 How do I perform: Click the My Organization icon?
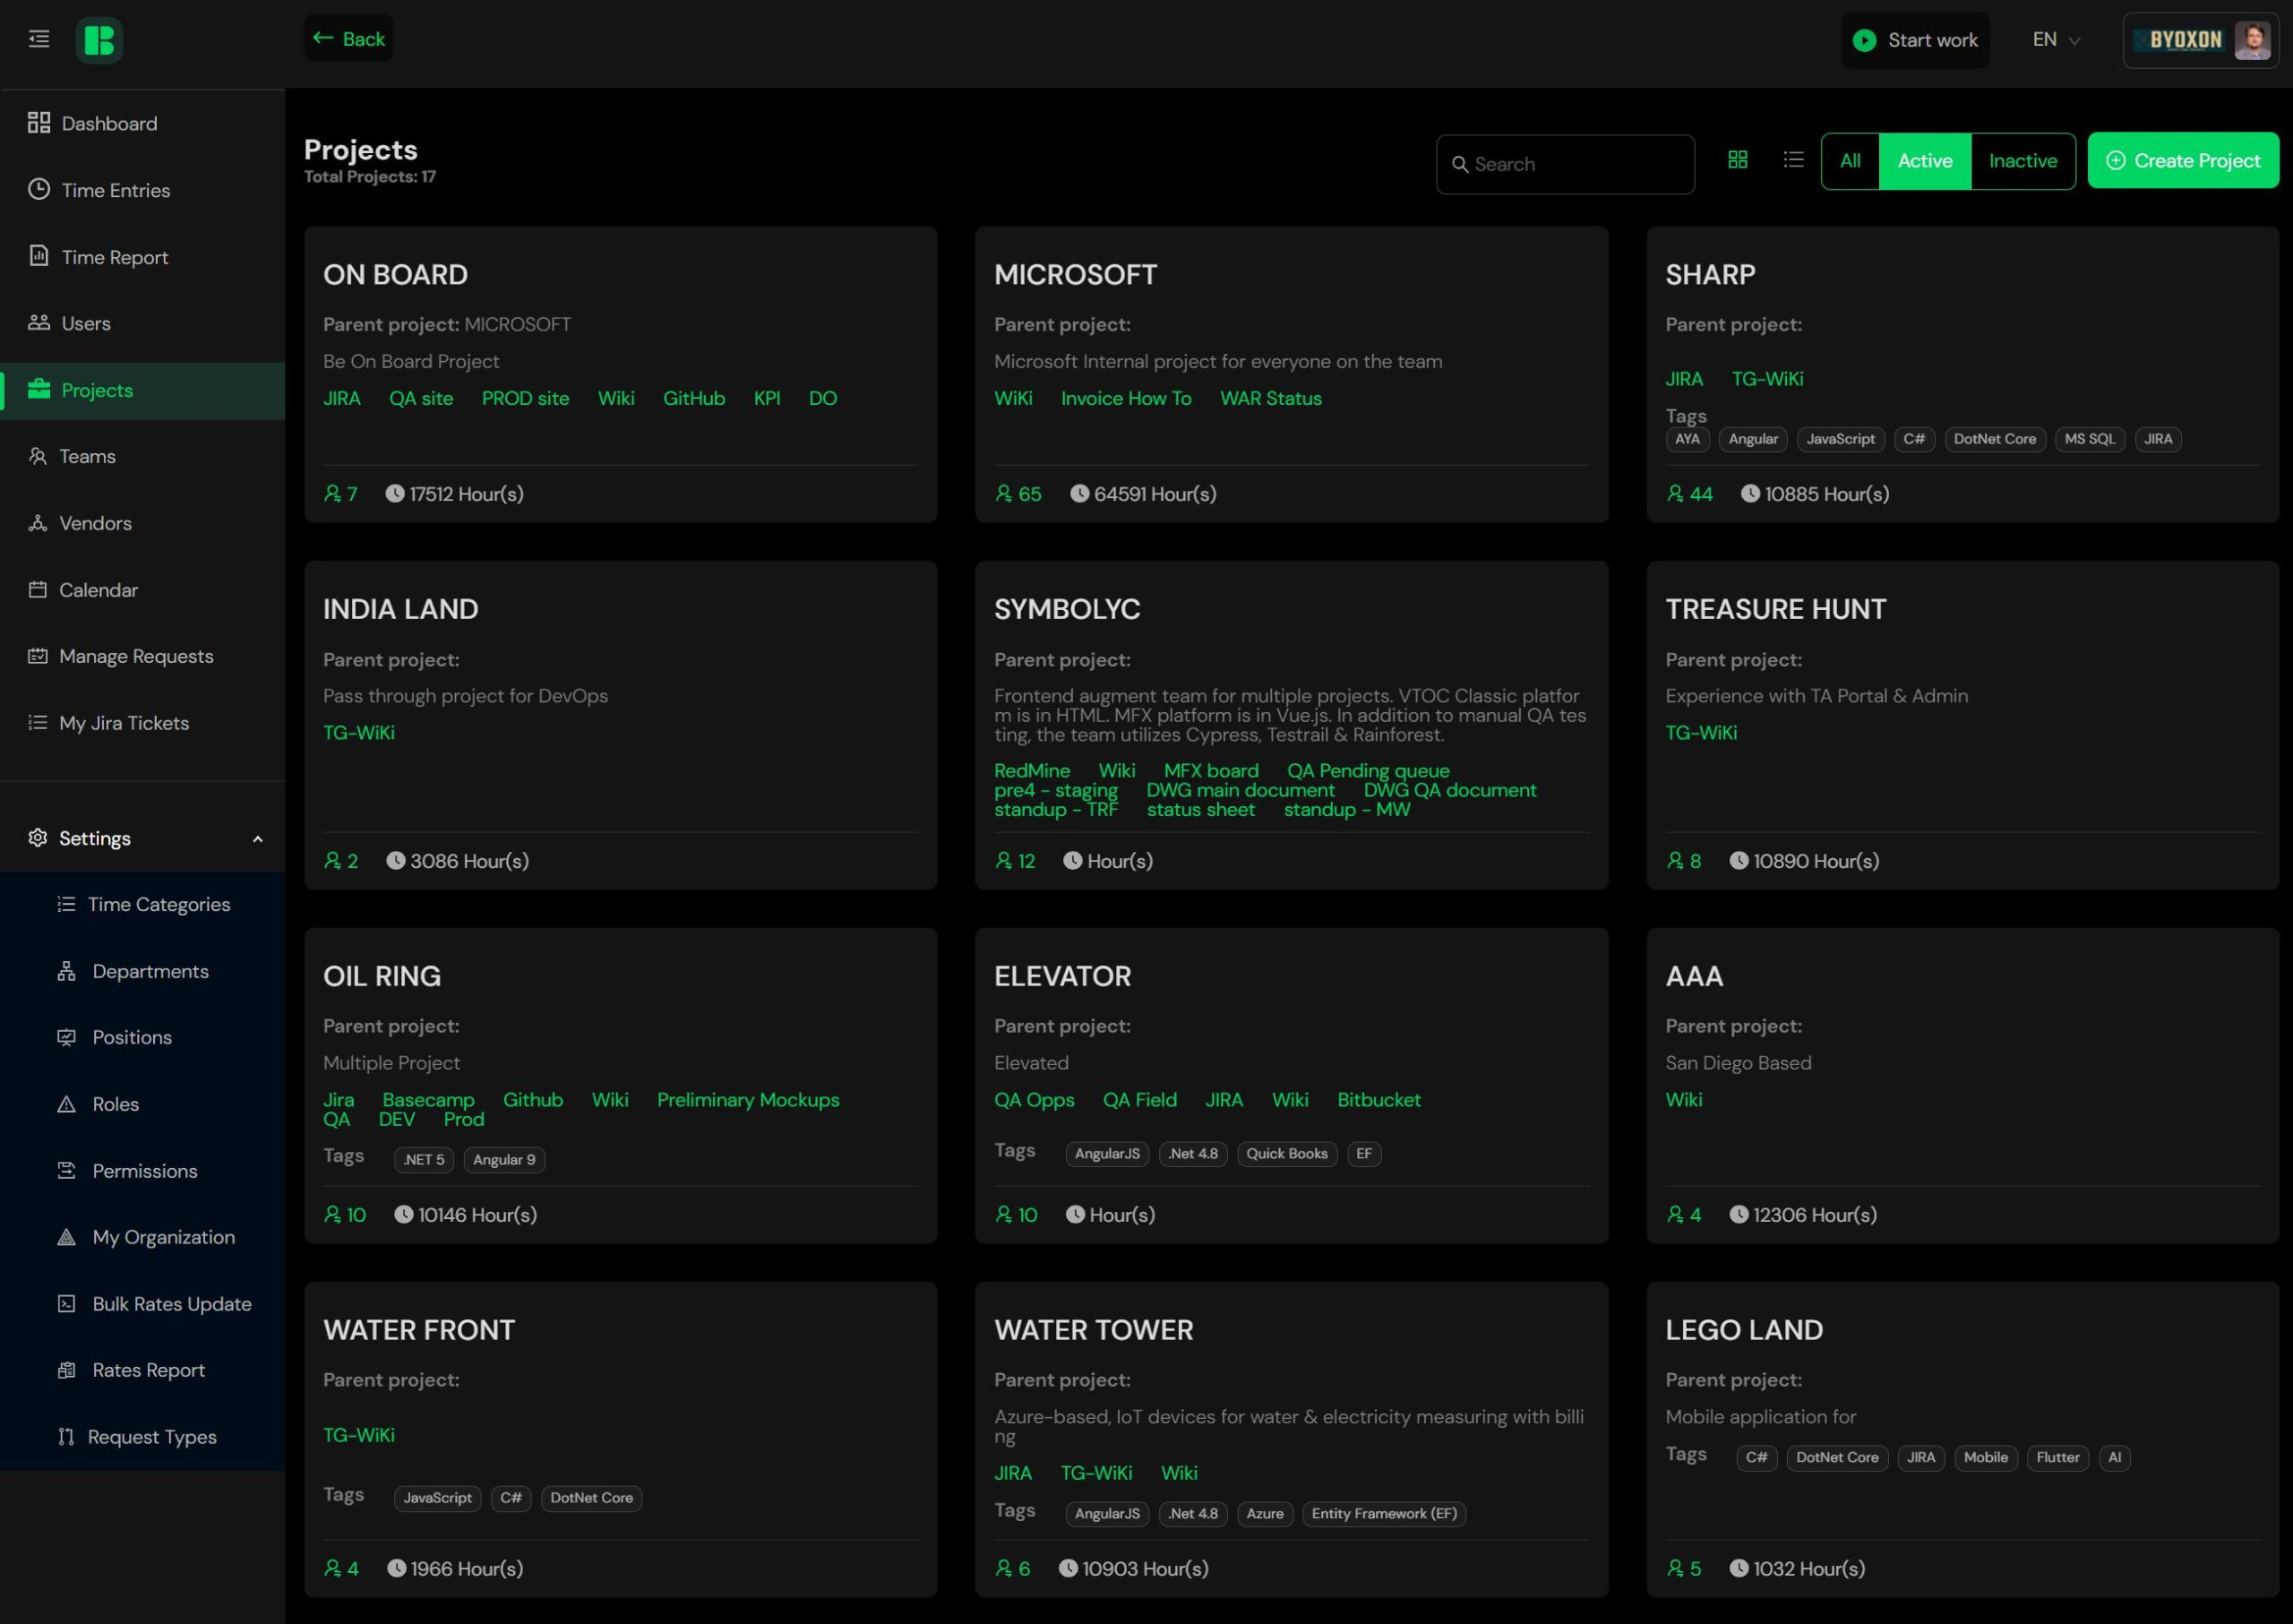pos(66,1237)
